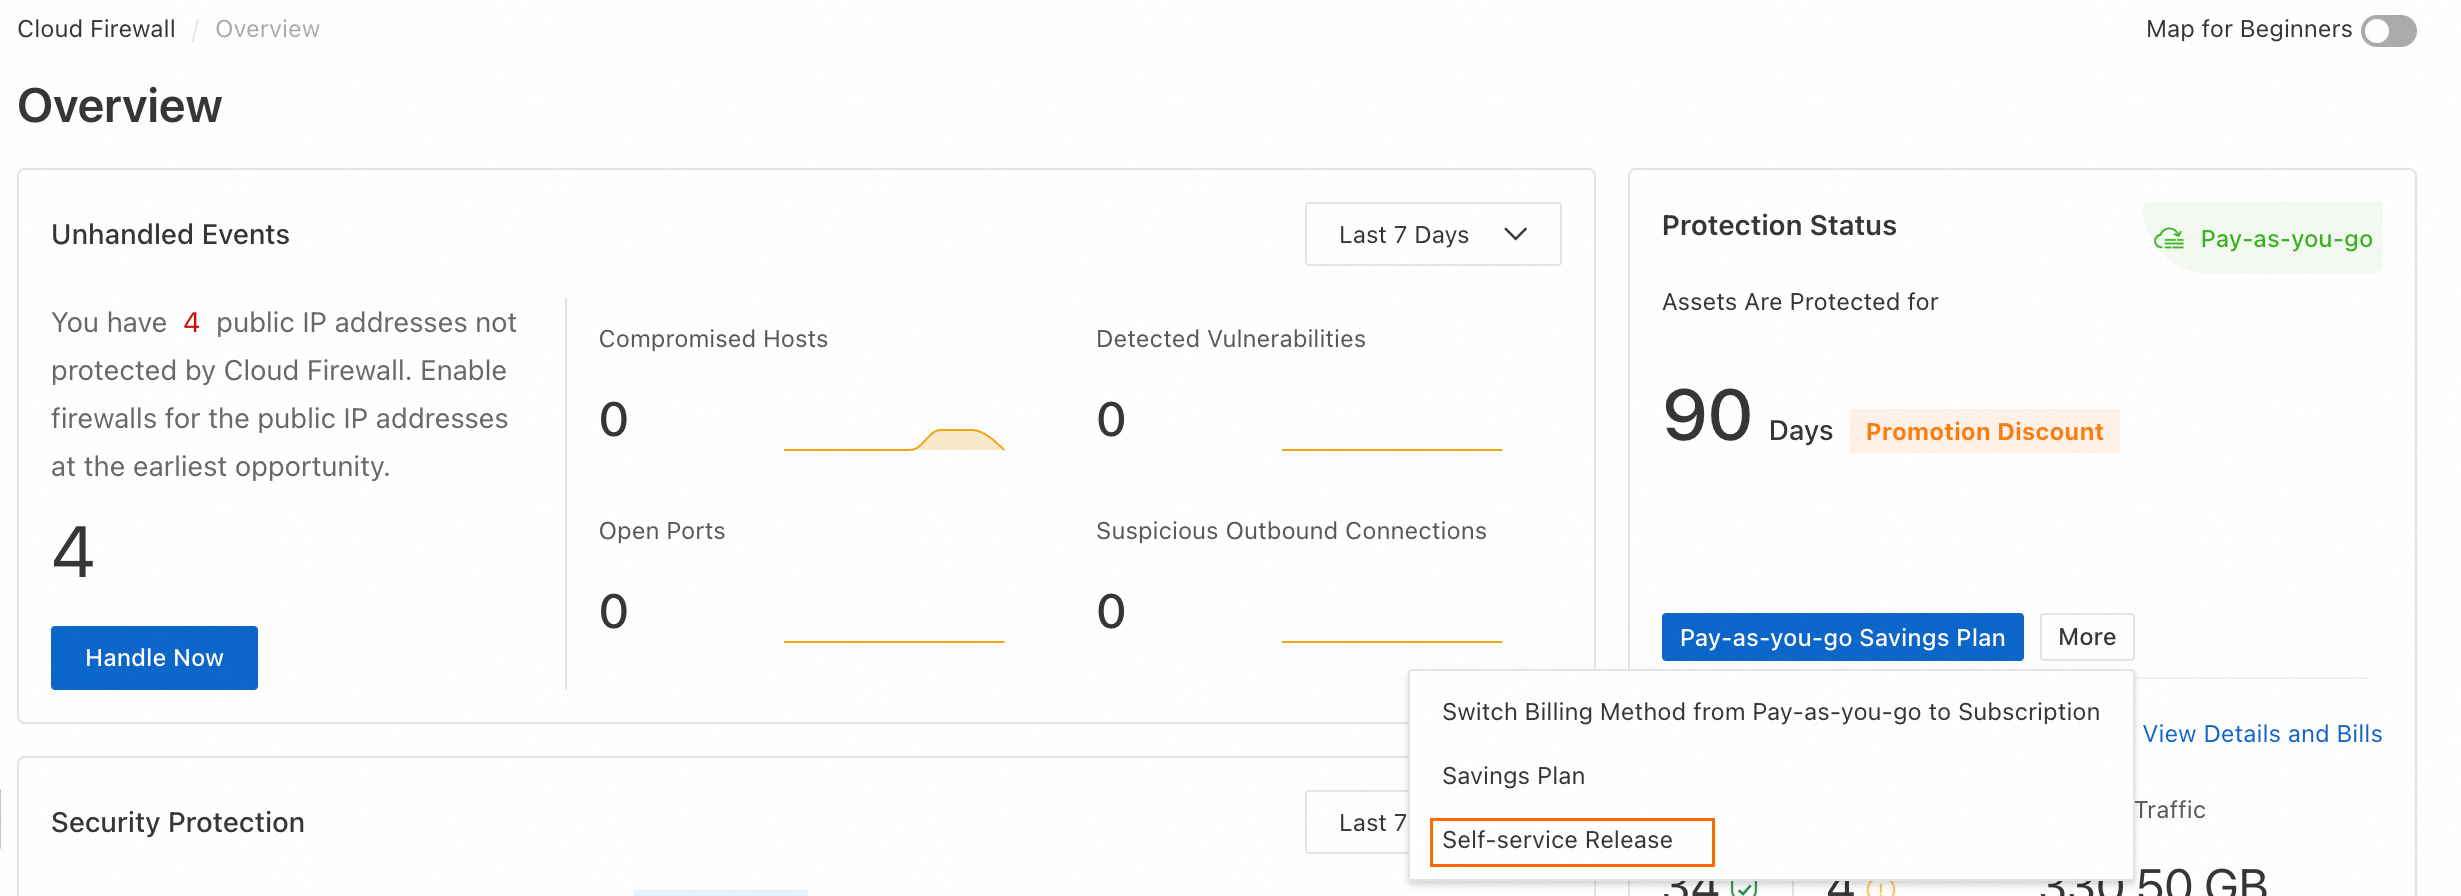Click the Open Ports trend sparkline
Image resolution: width=2461 pixels, height=896 pixels.
[893, 640]
